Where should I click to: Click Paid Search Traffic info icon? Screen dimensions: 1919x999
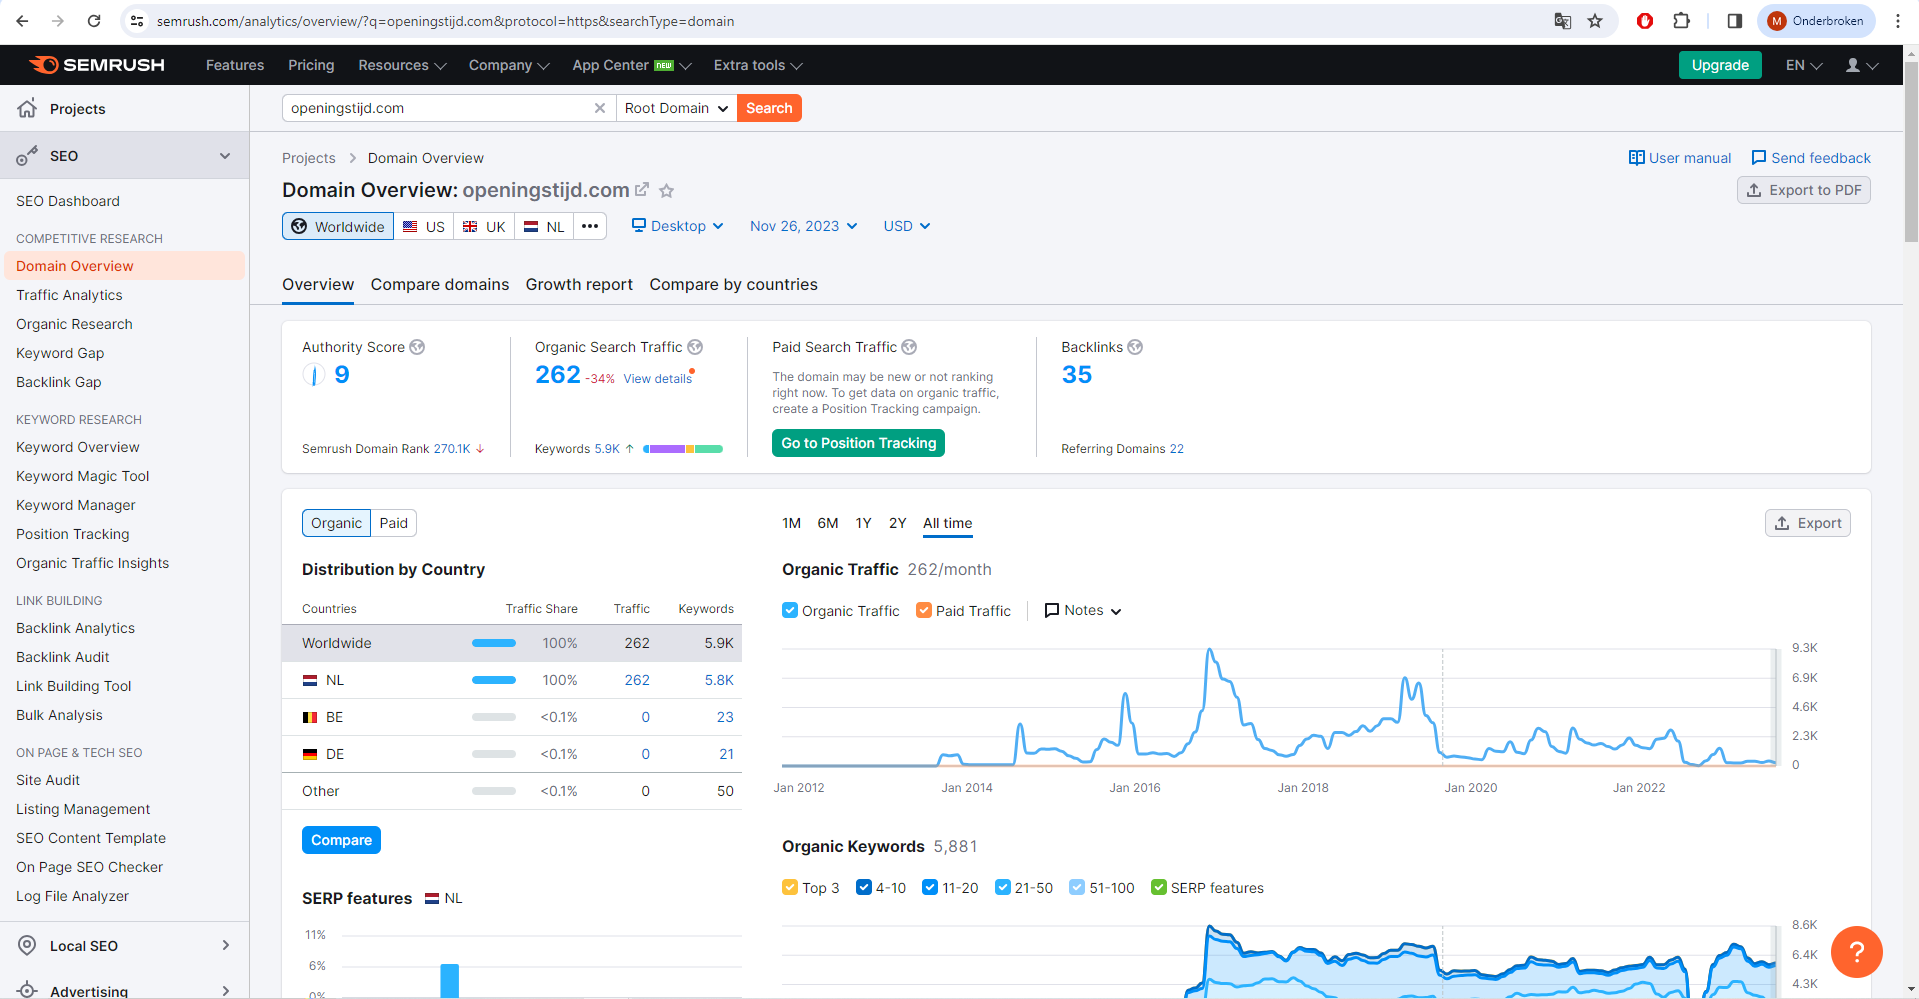(909, 347)
